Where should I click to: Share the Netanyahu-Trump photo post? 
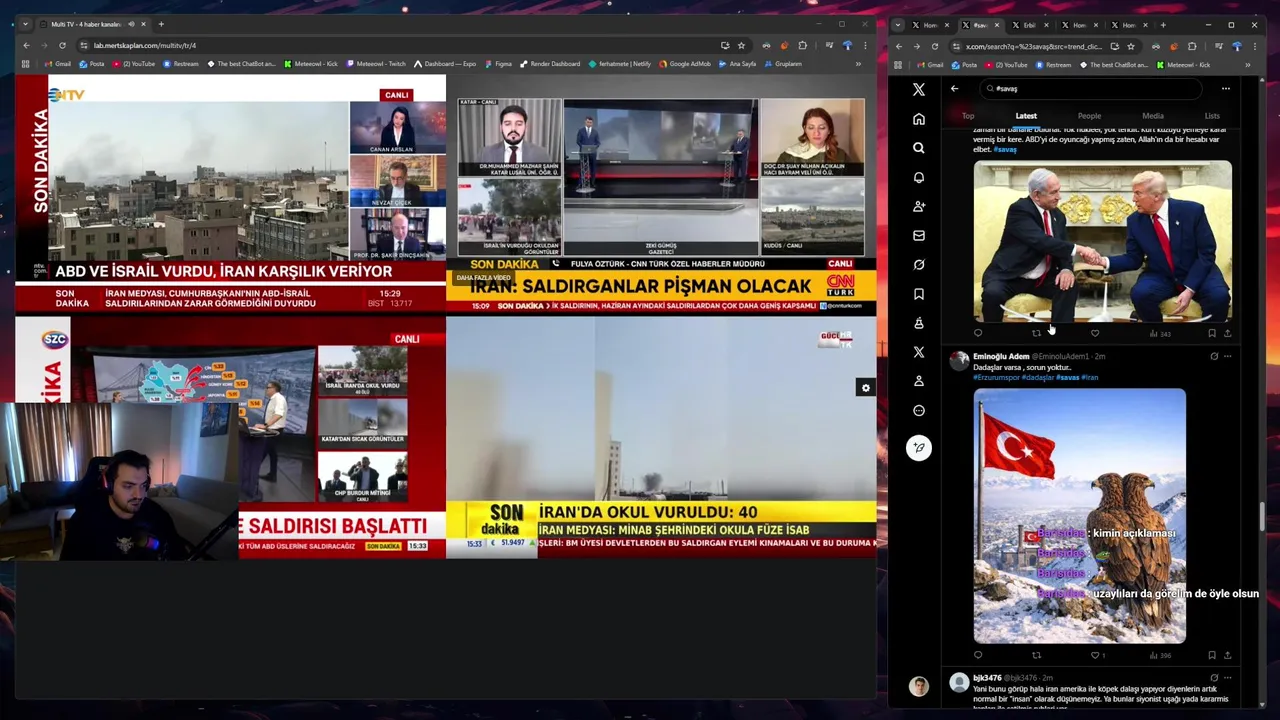click(x=1227, y=333)
